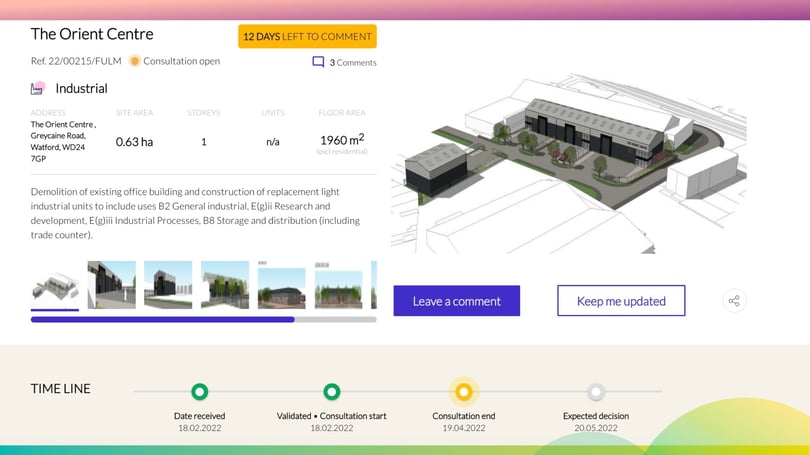Click the 12 DAYS LEFT TO COMMENT badge
This screenshot has height=455, width=810.
[307, 36]
